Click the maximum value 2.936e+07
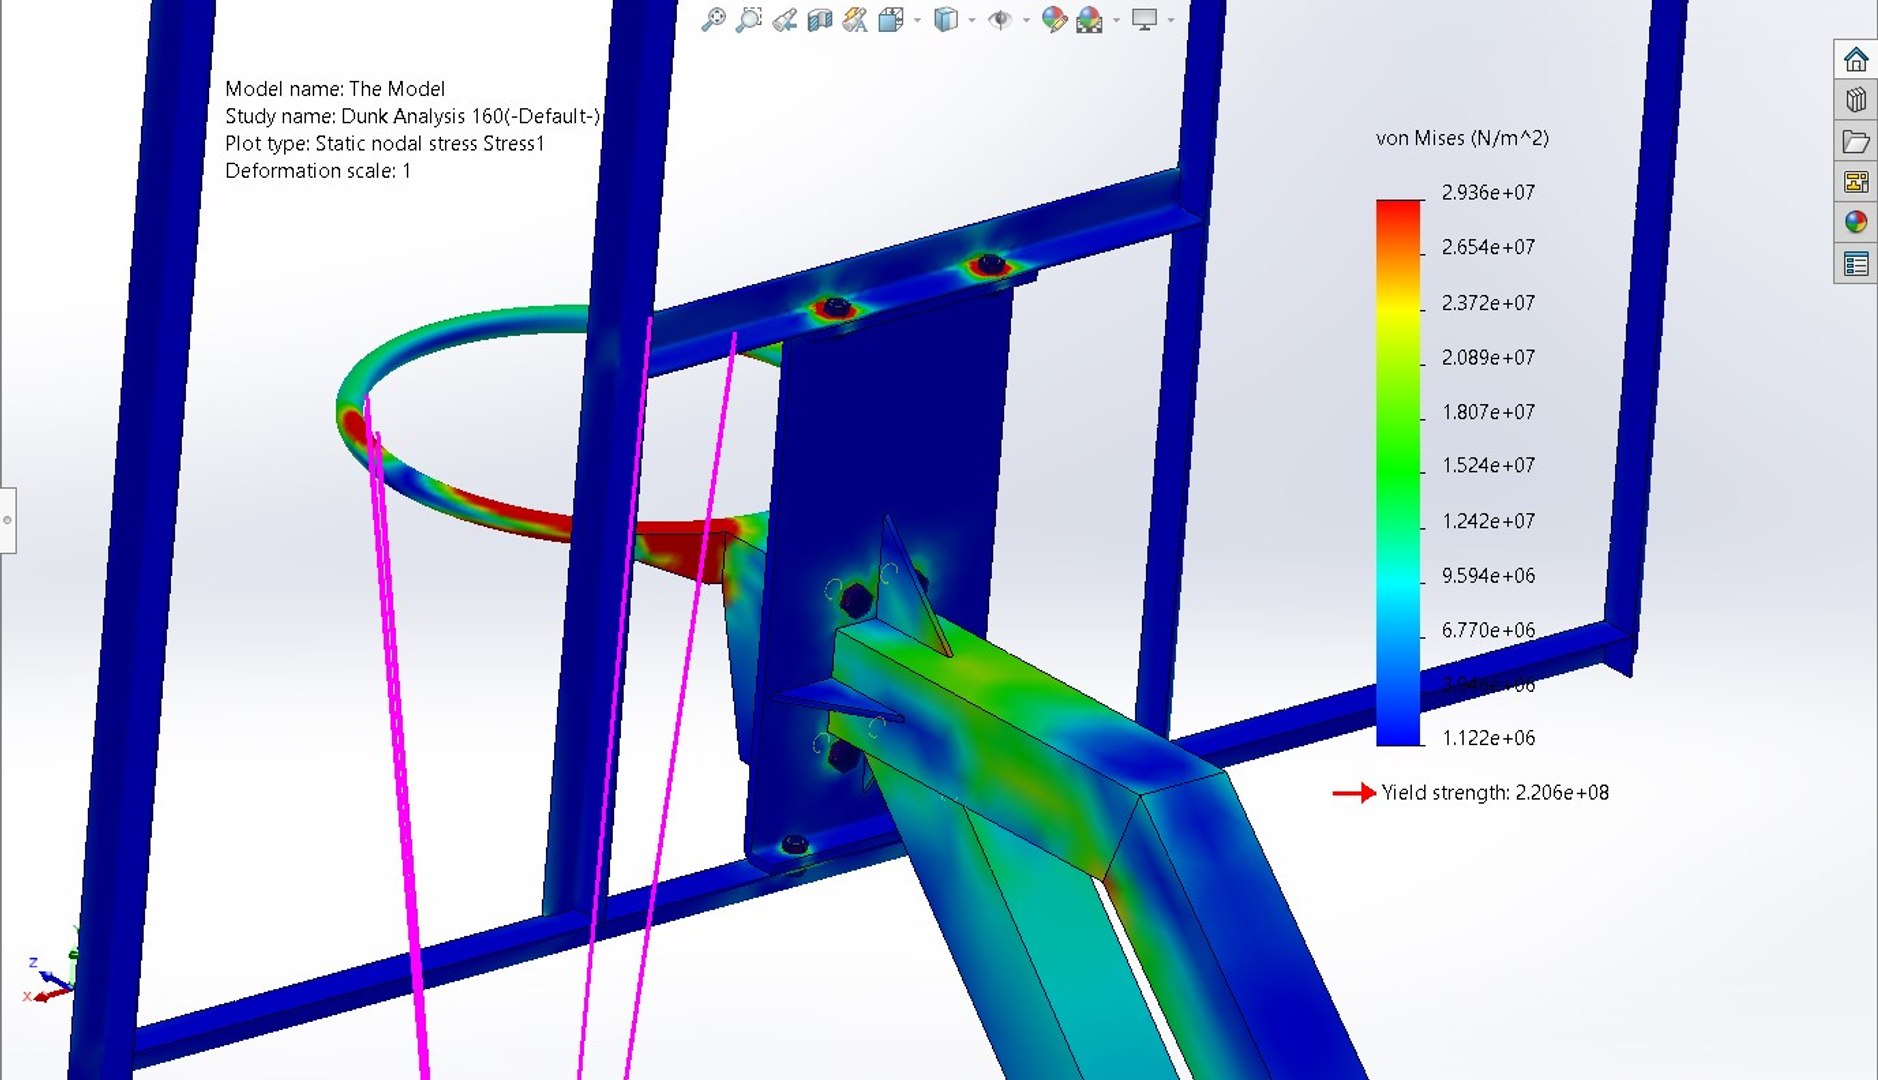The image size is (1878, 1080). click(1488, 192)
